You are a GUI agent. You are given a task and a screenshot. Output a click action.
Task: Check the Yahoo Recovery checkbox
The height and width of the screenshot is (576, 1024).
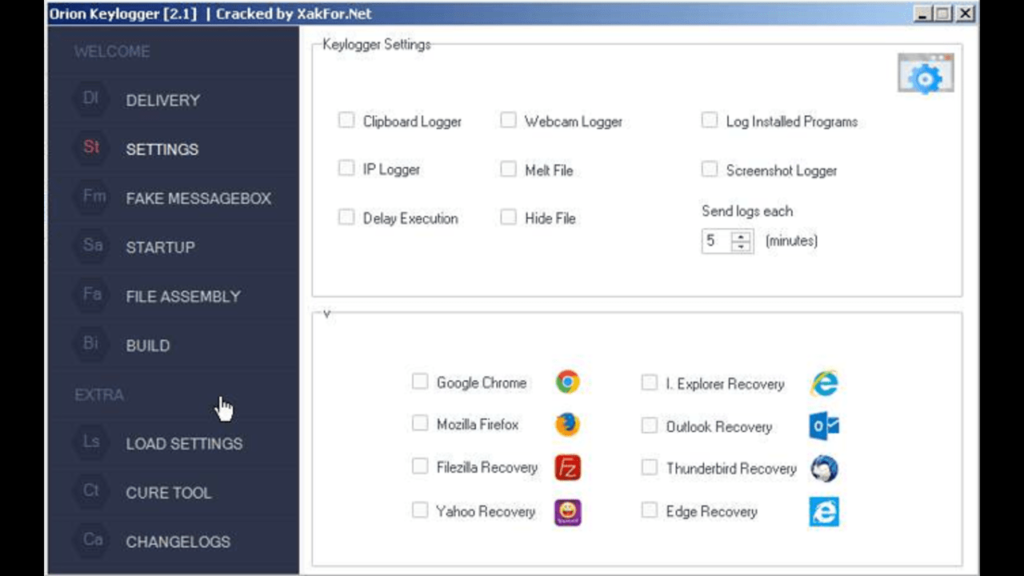click(420, 510)
